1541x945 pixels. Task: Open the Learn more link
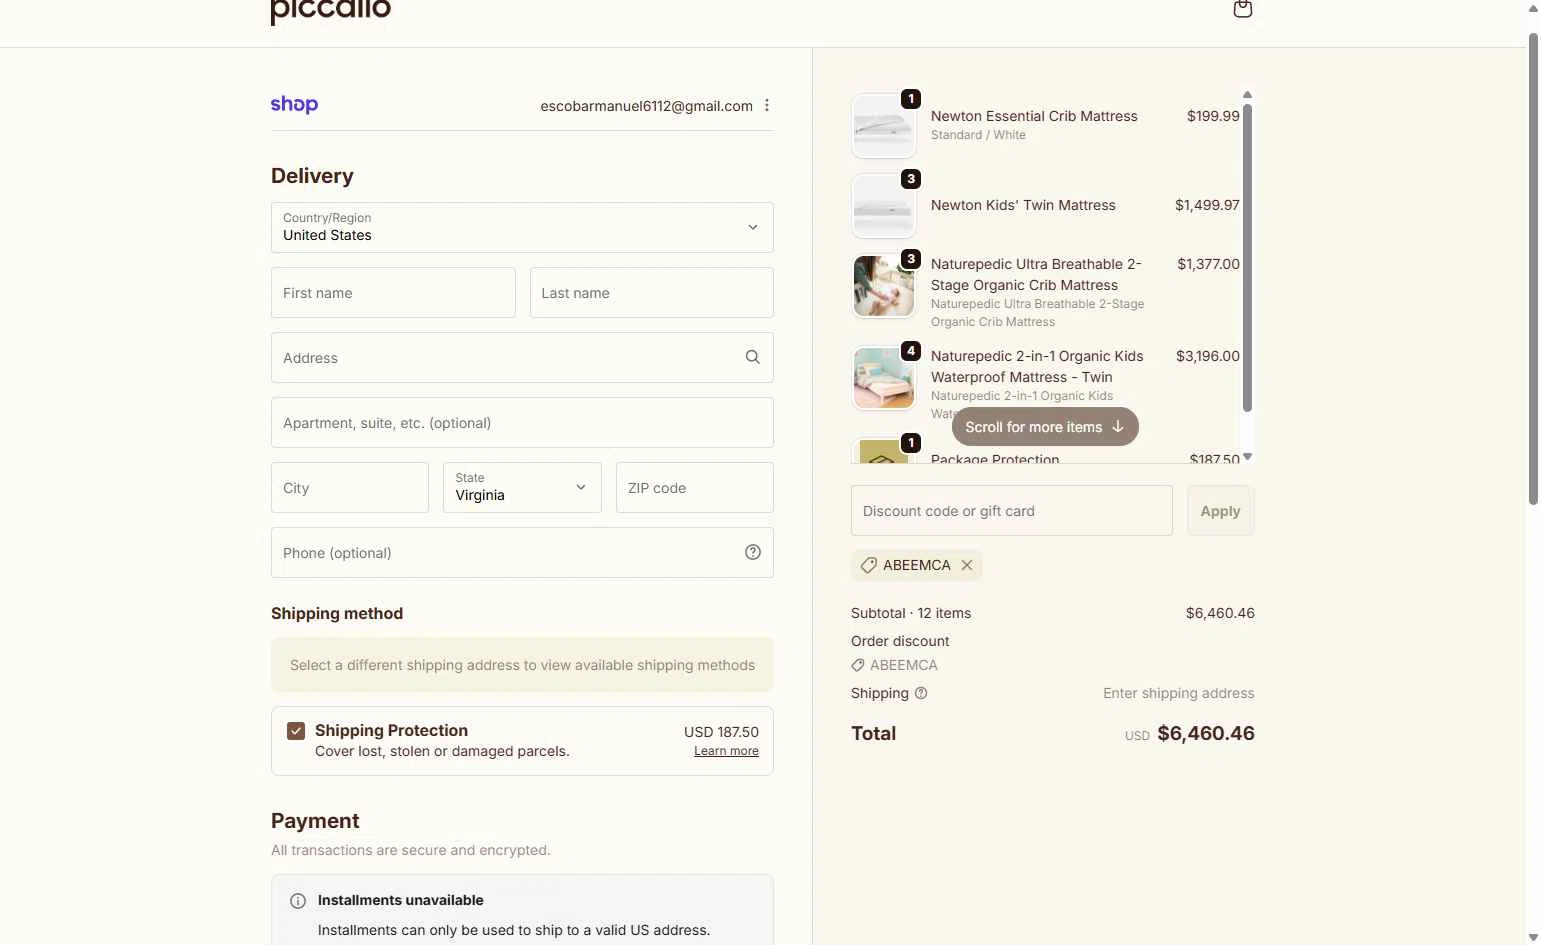[726, 751]
